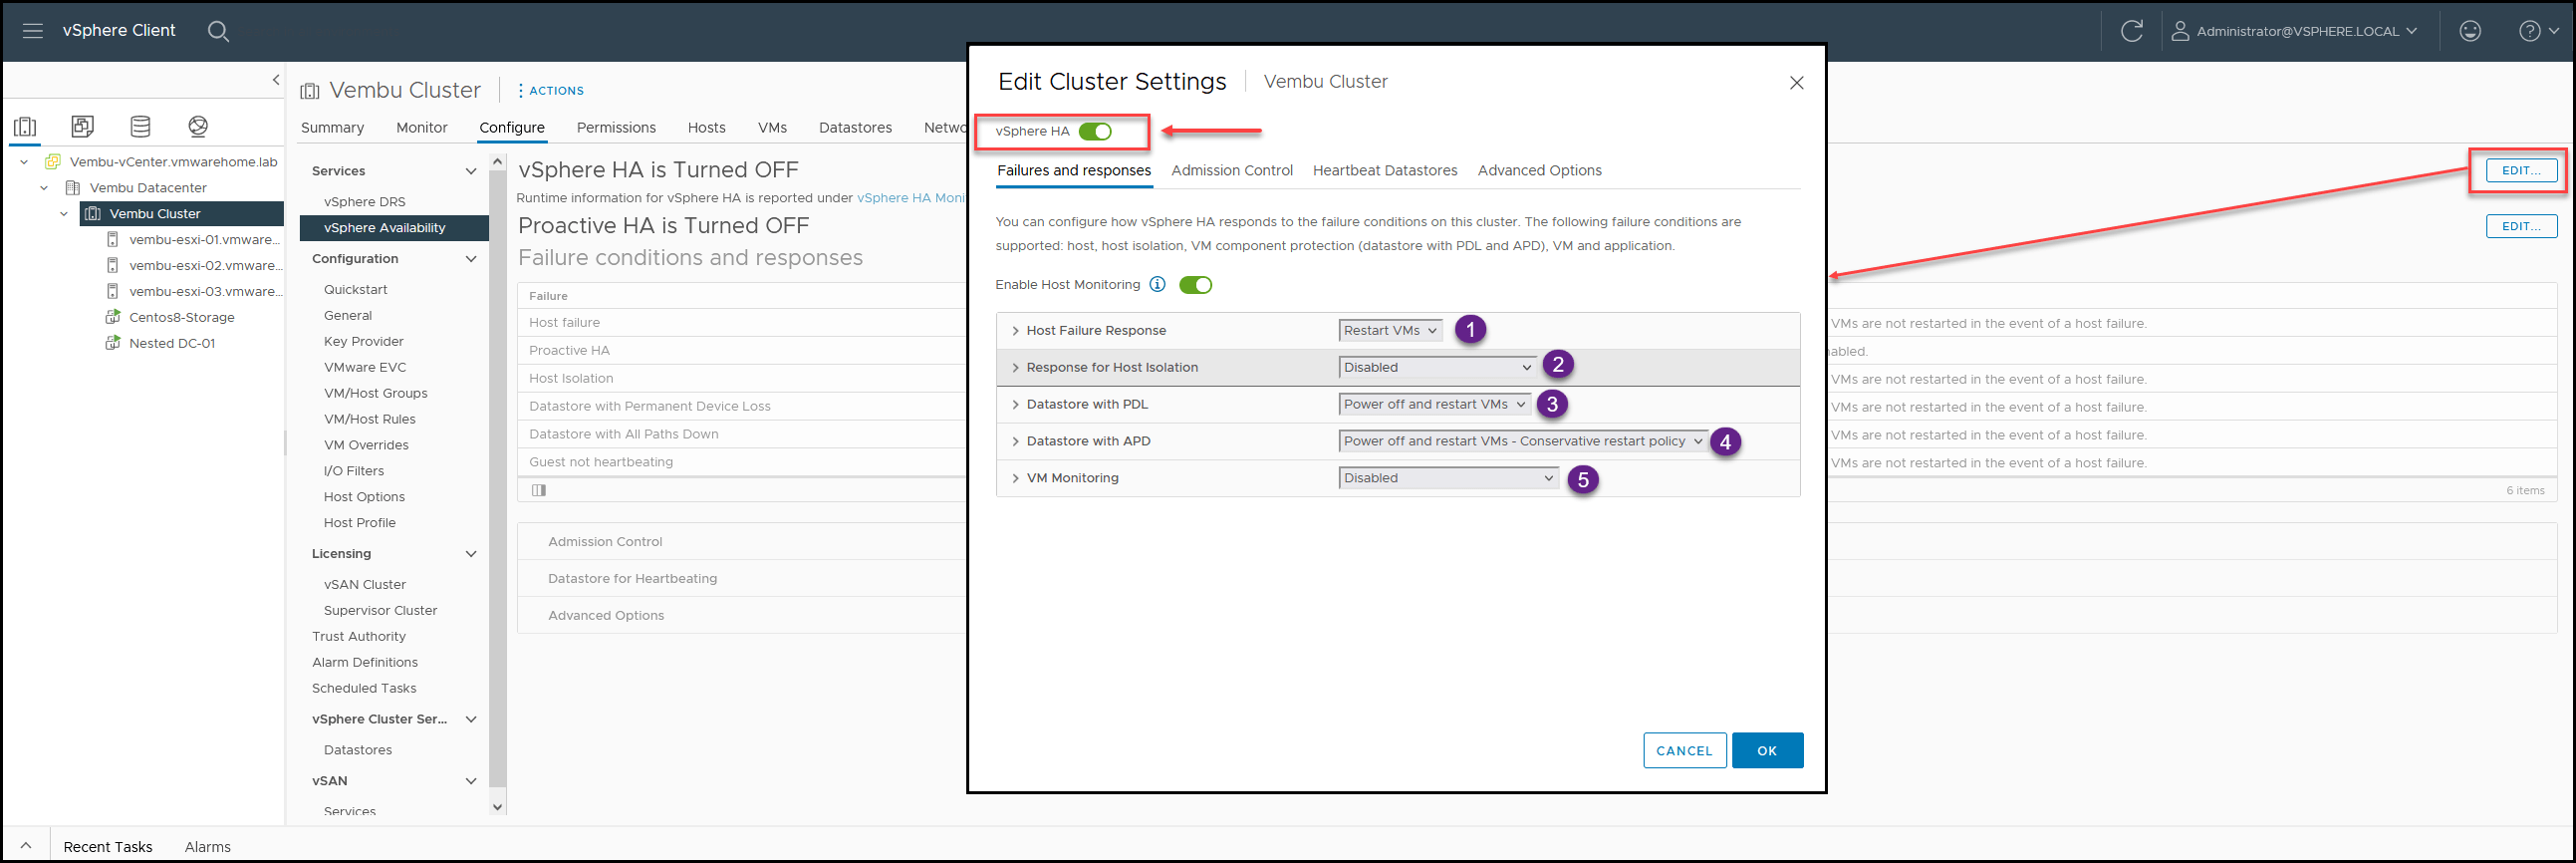Click the EDIT button for Proactive HA
The height and width of the screenshot is (863, 2576).
coord(2520,227)
